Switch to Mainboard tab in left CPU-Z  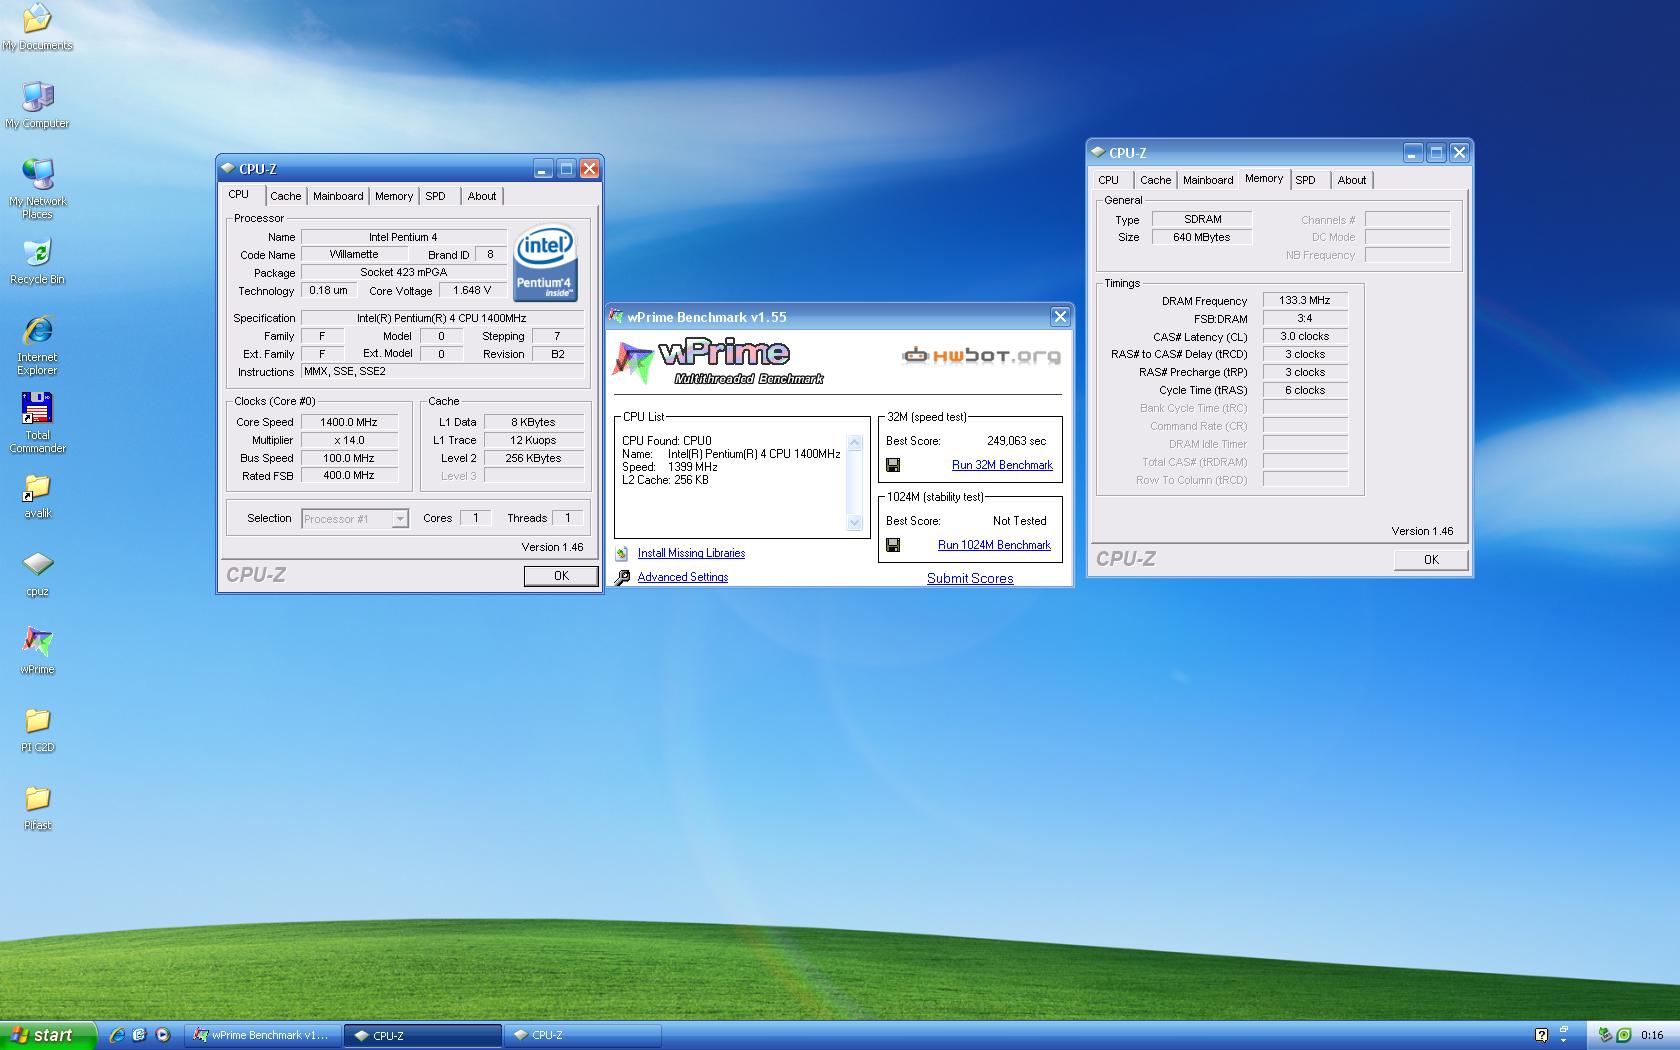click(338, 196)
